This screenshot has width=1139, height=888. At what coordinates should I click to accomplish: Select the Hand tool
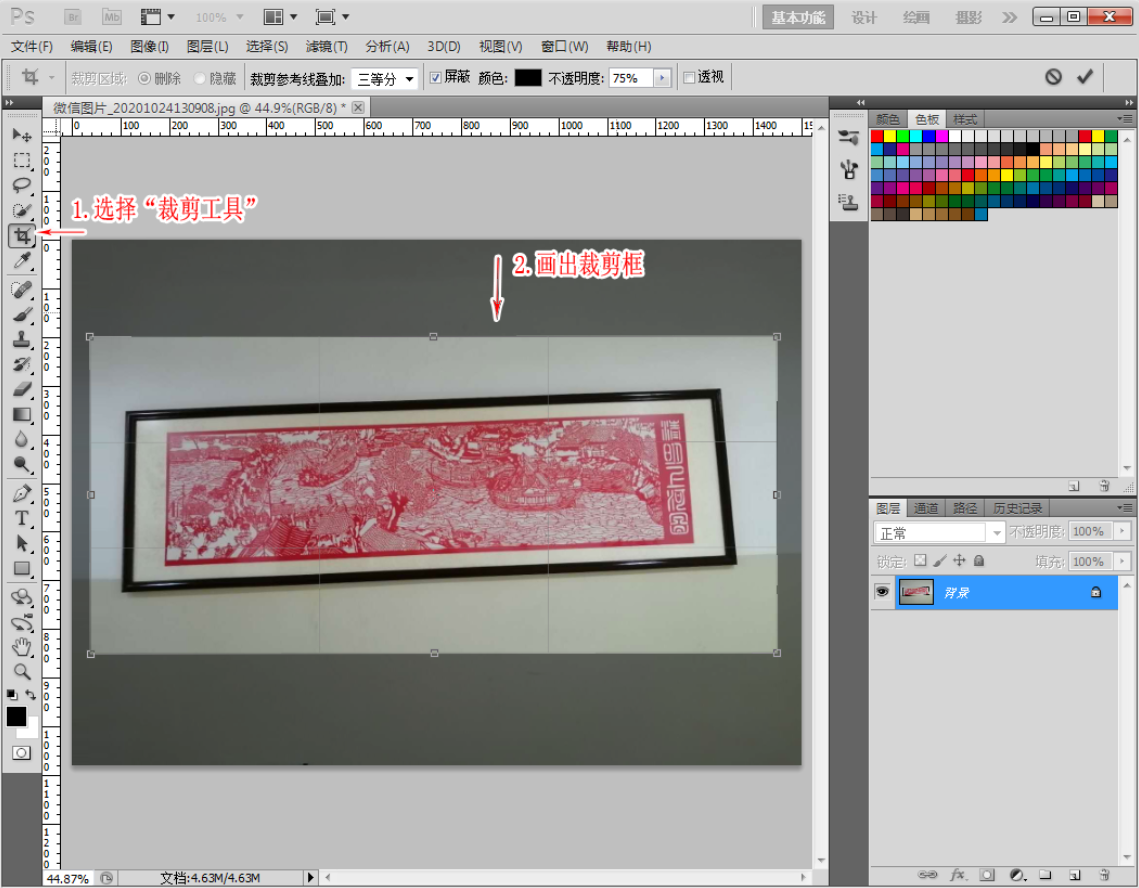[x=22, y=646]
